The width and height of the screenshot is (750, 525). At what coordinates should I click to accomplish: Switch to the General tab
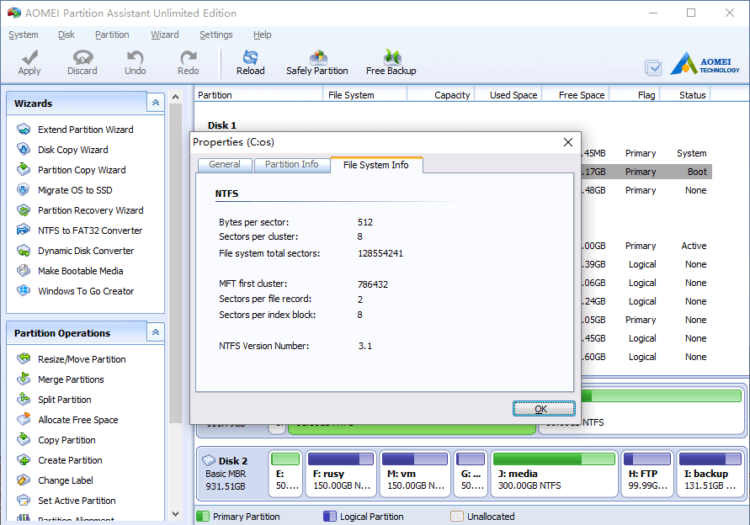pos(224,165)
